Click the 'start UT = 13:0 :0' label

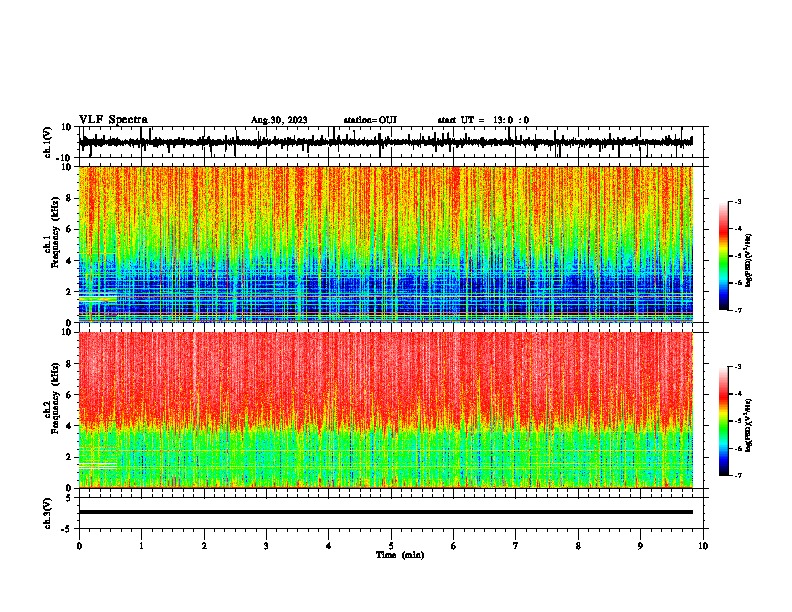(483, 120)
